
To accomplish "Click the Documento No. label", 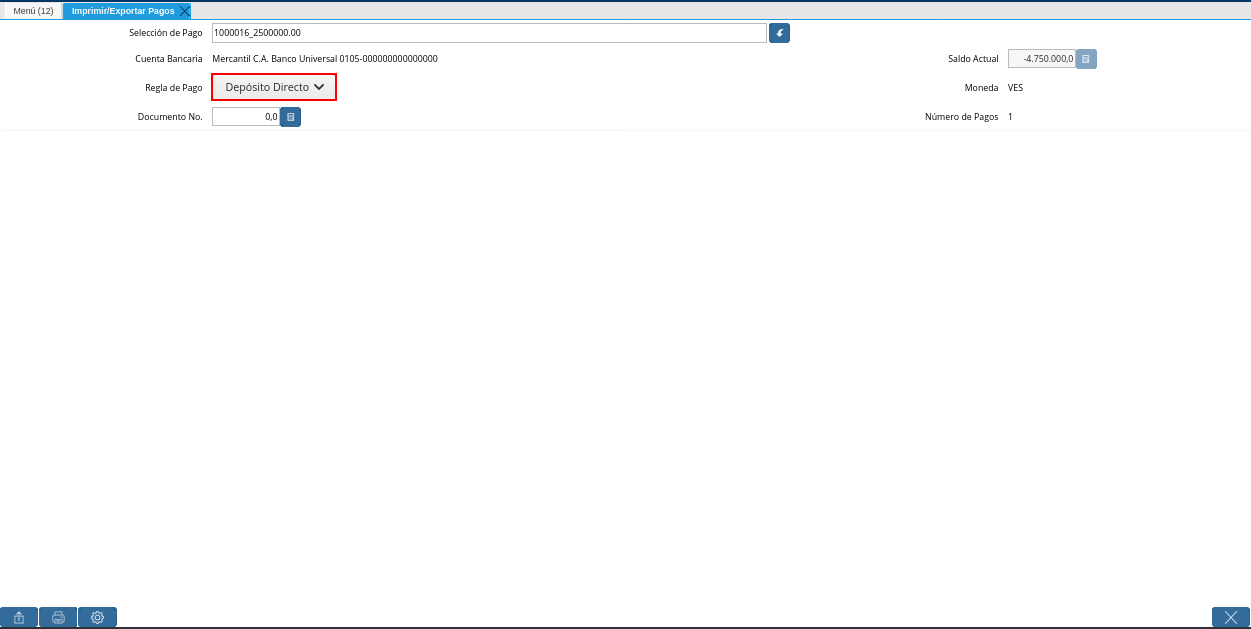I will tap(170, 117).
